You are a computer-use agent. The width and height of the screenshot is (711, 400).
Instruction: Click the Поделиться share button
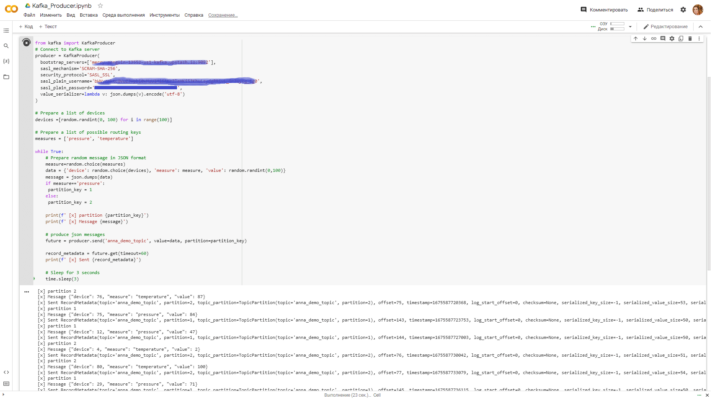(x=655, y=9)
